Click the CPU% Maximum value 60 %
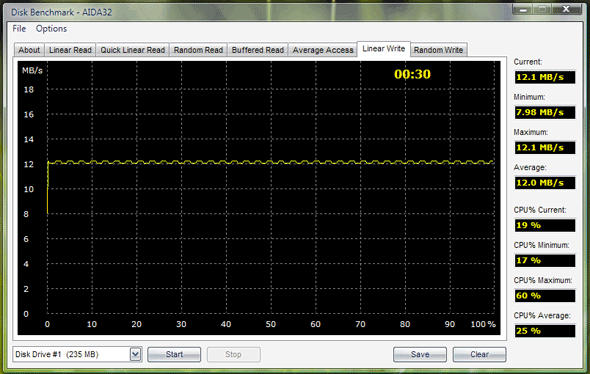The height and width of the screenshot is (374, 590). 545,296
